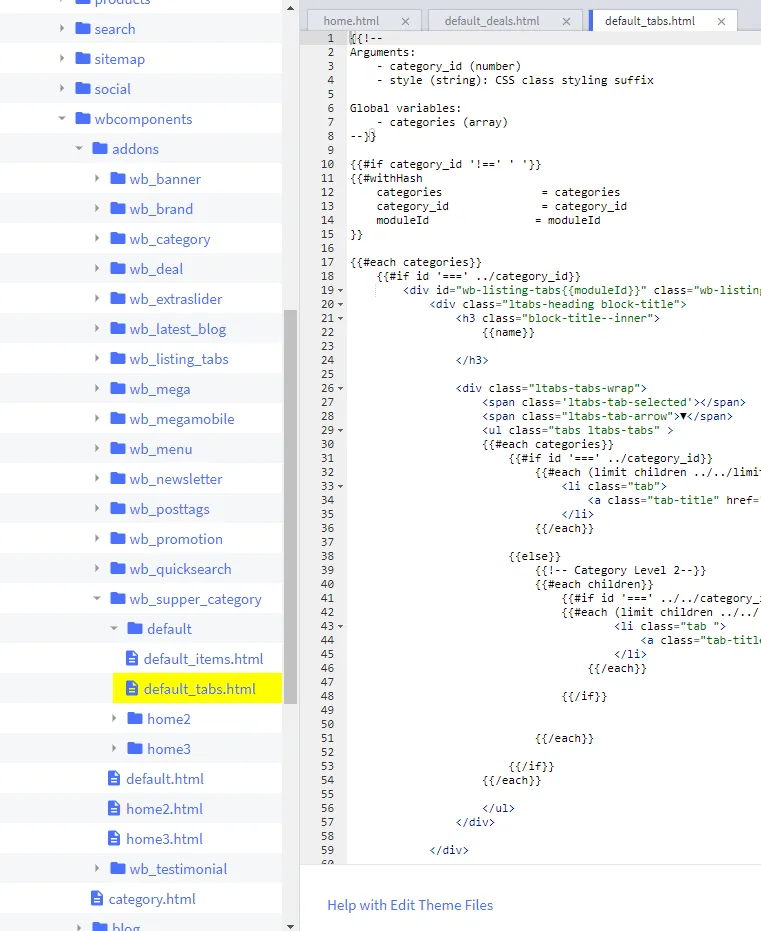This screenshot has height=931, width=761.
Task: Open Help with Edit Theme Files link
Action: pos(410,905)
